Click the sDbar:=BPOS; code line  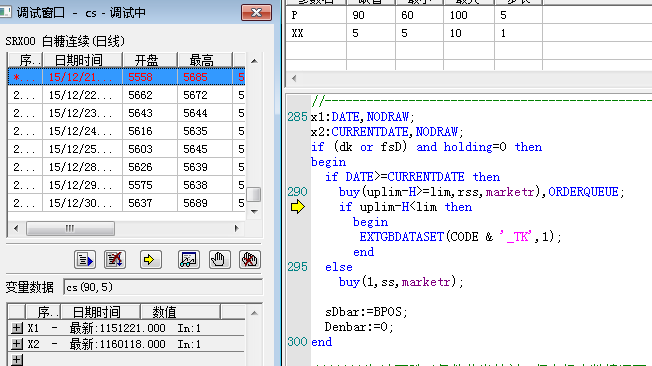point(366,312)
